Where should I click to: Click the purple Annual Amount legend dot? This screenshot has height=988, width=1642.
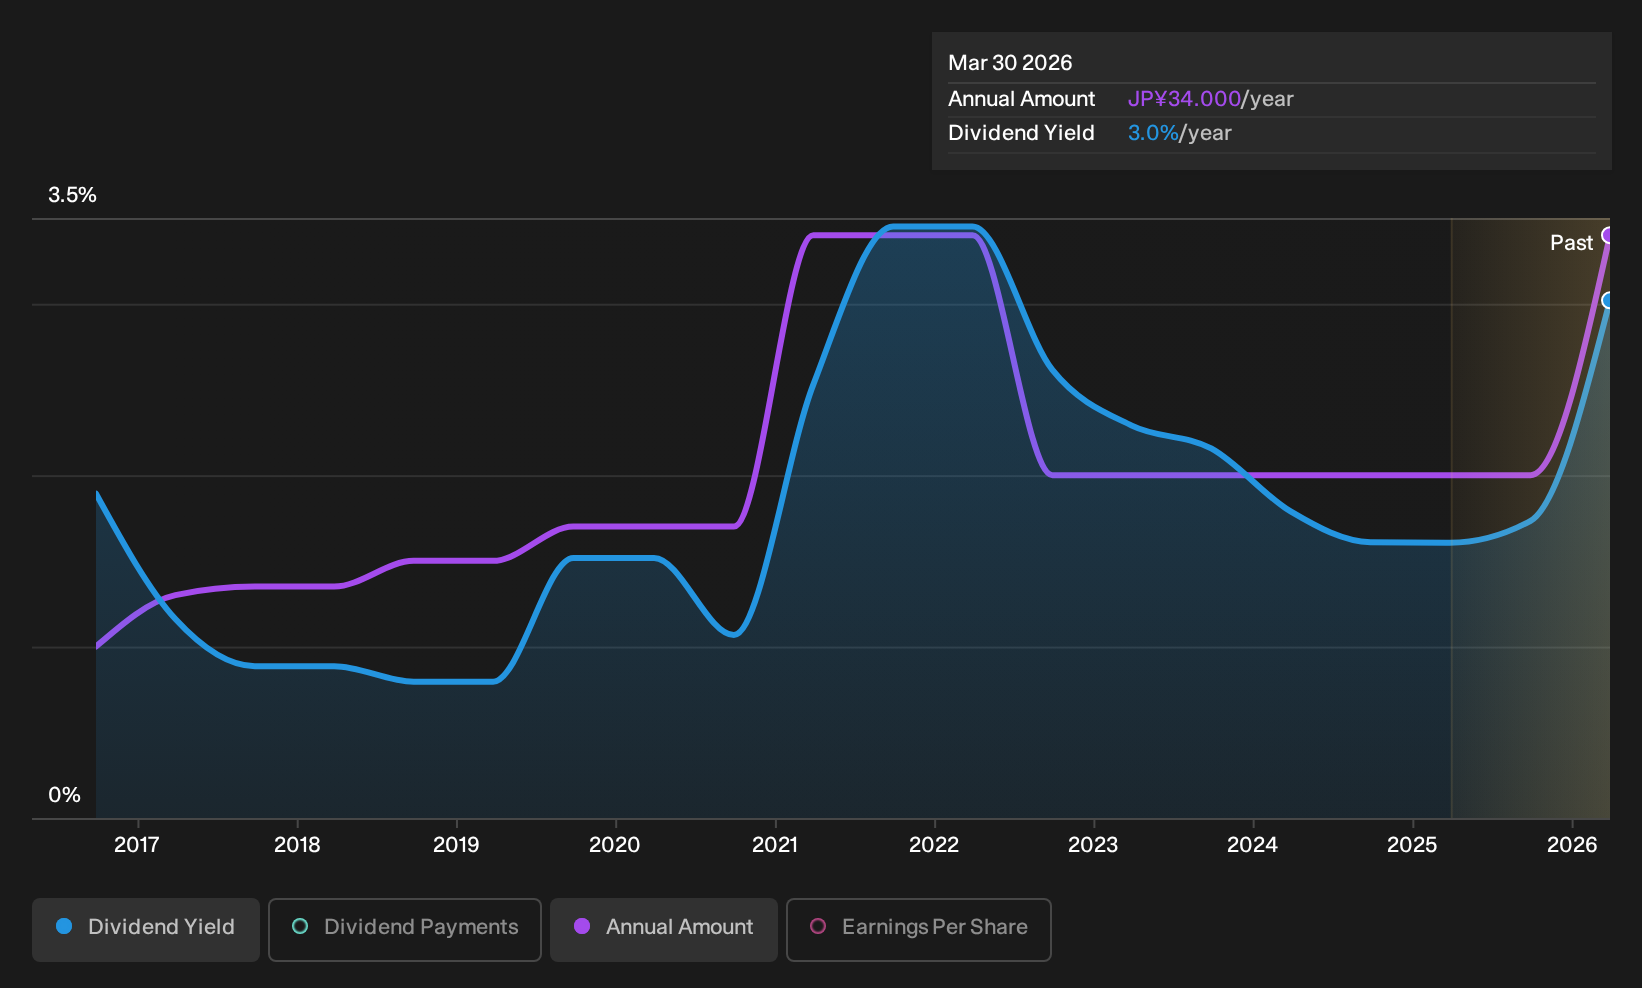582,926
